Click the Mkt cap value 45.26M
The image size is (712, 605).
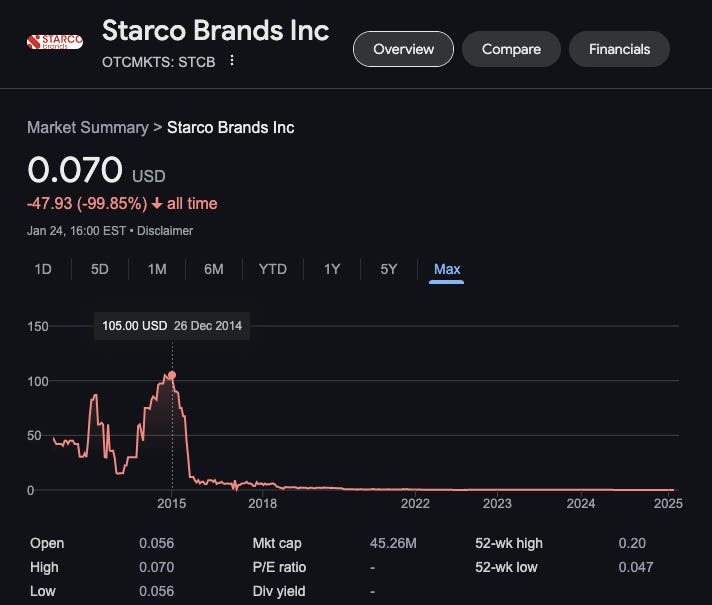click(x=393, y=543)
